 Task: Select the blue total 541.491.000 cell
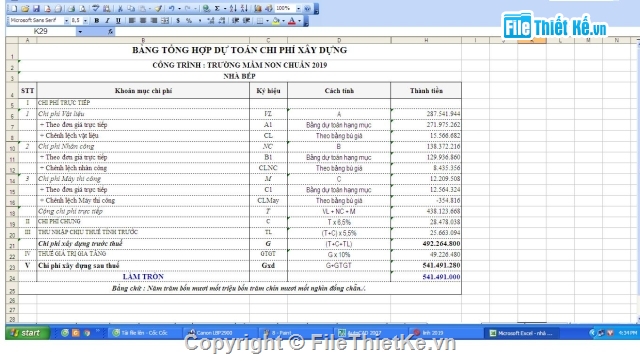pos(426,276)
